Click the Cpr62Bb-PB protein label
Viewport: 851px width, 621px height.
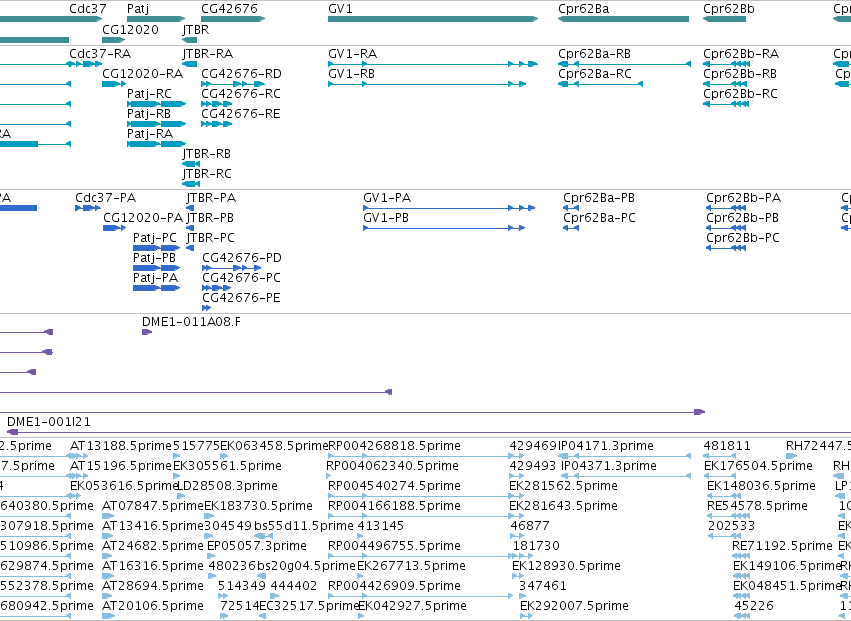tap(742, 218)
